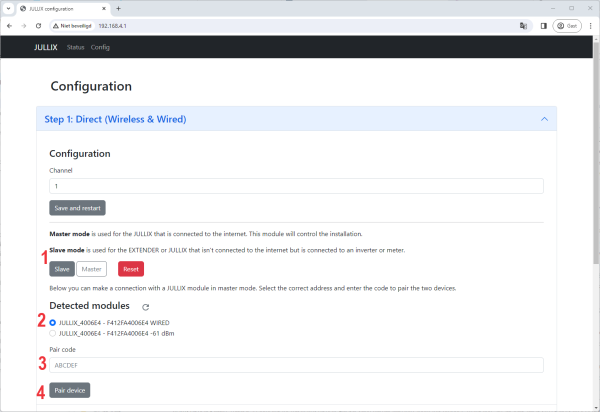Focus the Pair code input field

[x=296, y=365]
